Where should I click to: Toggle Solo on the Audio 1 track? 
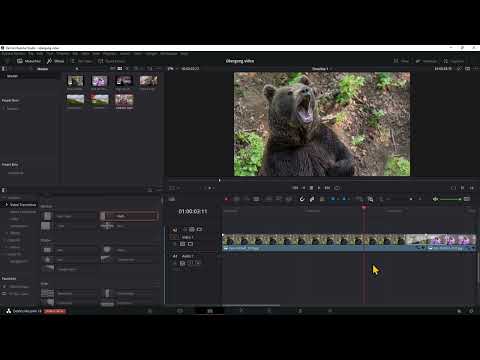(x=190, y=263)
